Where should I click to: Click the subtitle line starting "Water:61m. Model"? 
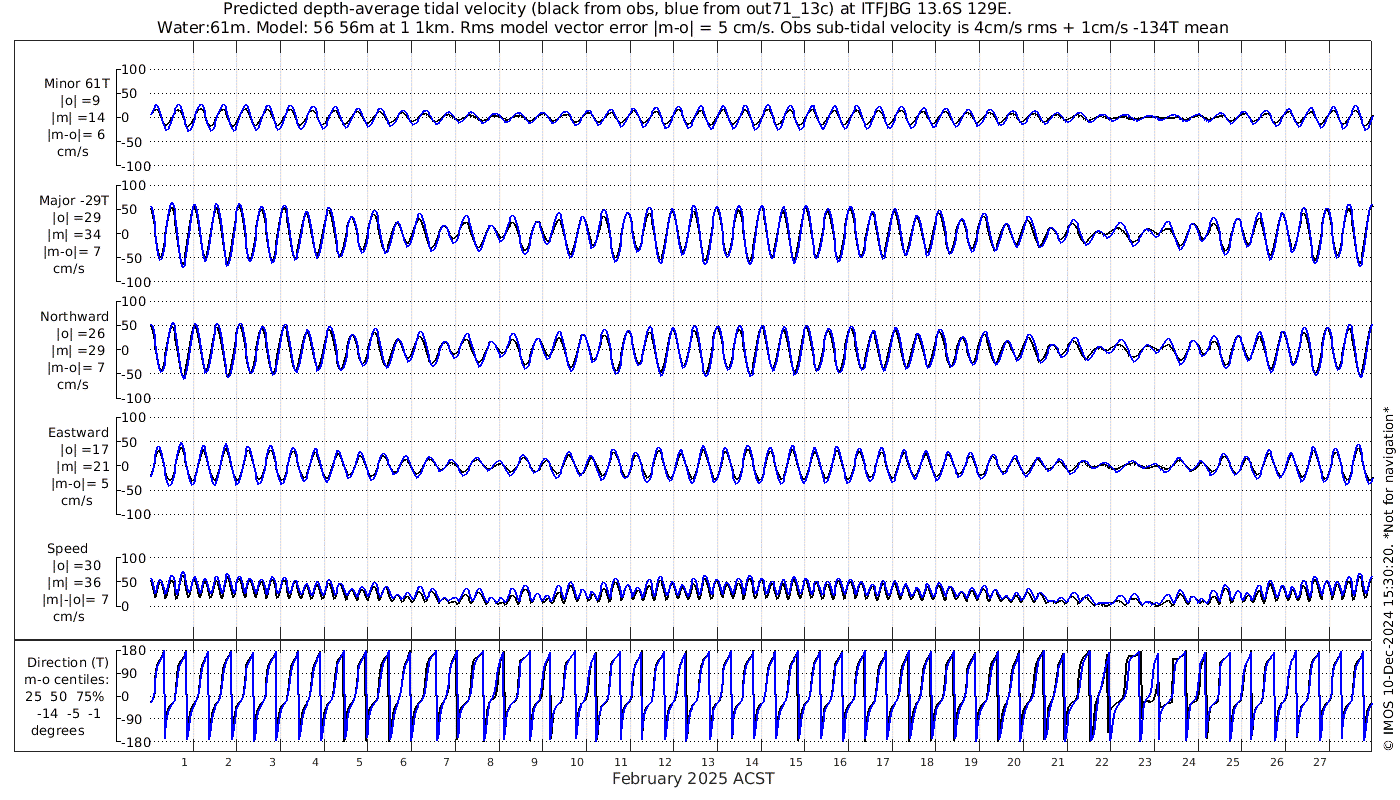693,27
